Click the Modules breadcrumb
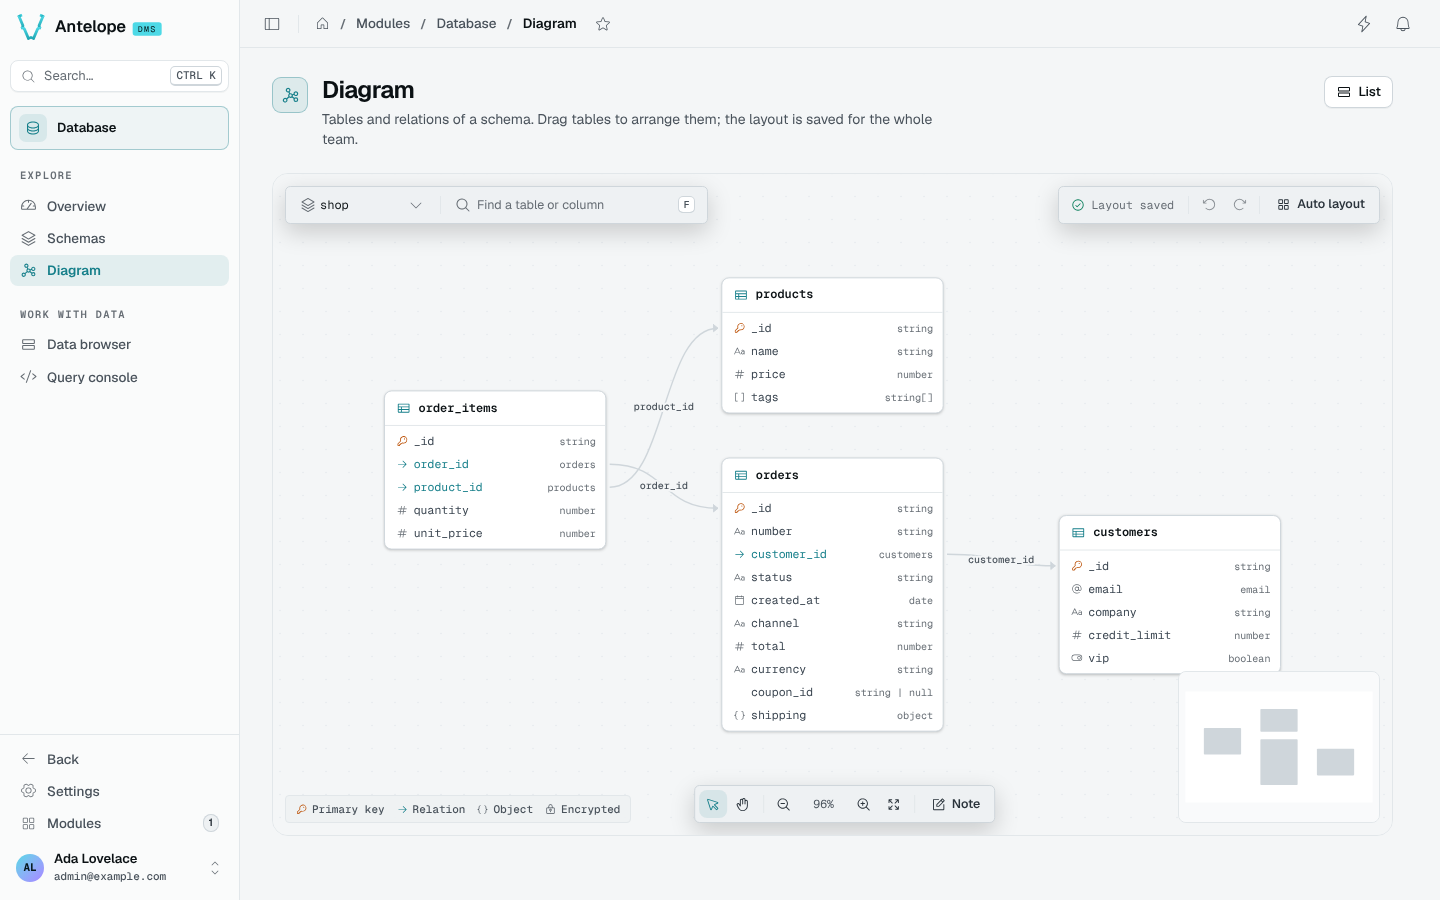This screenshot has width=1440, height=900. 383,24
